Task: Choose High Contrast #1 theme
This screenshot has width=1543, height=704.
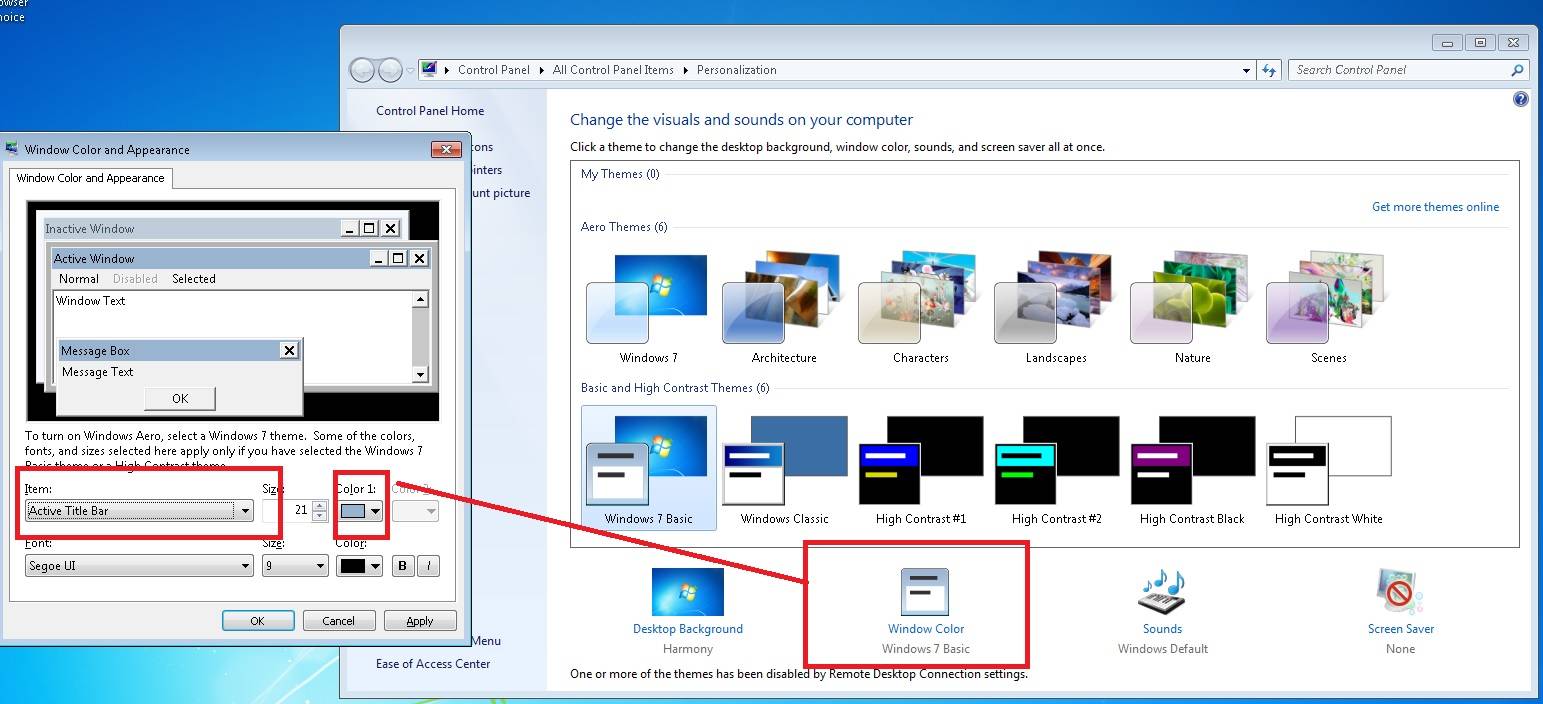Action: coord(920,470)
